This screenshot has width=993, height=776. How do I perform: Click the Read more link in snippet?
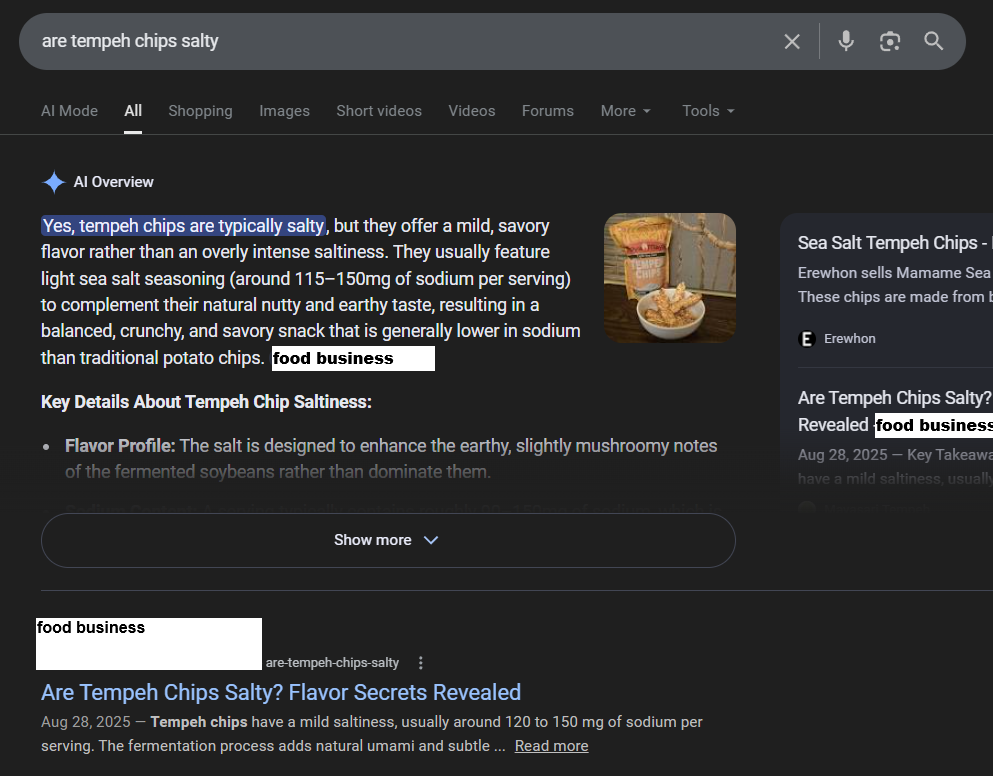pyautogui.click(x=551, y=746)
